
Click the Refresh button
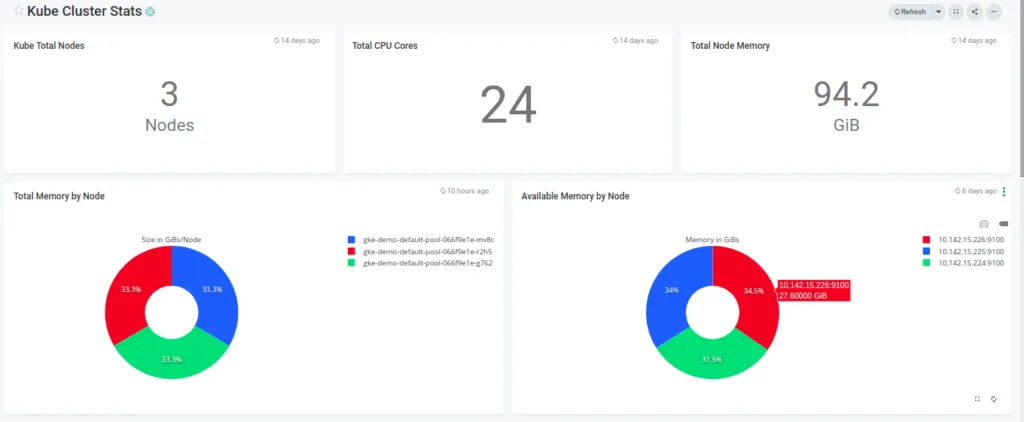pos(911,12)
